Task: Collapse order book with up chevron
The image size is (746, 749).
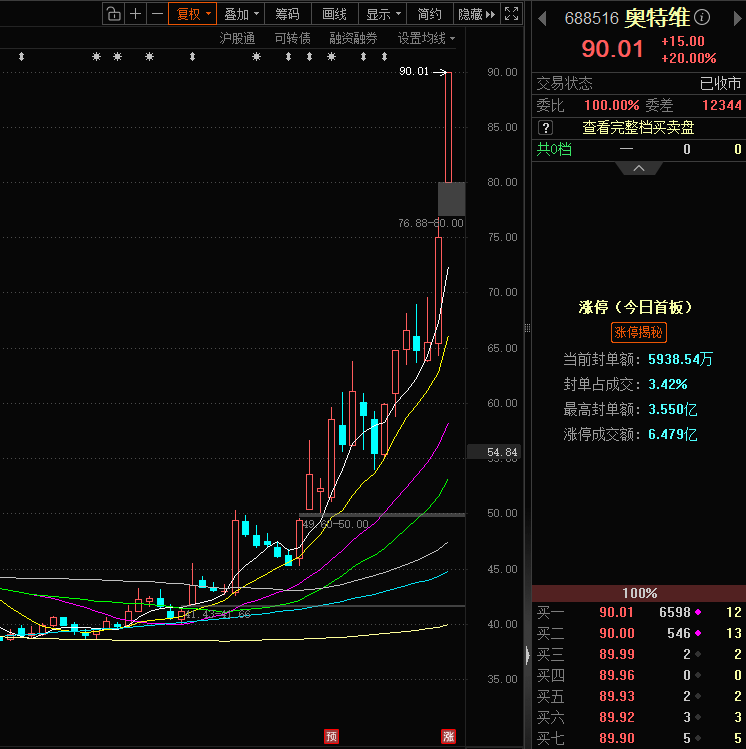Action: tap(638, 168)
